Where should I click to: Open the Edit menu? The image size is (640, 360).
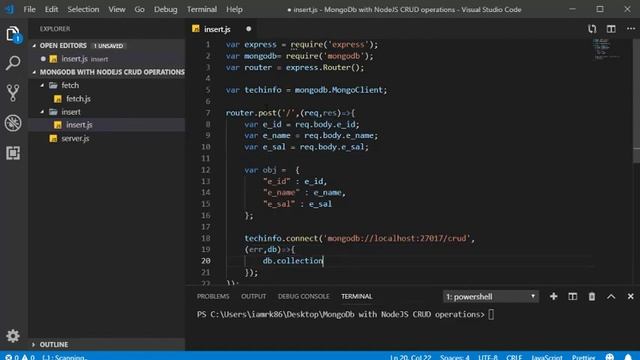point(51,9)
